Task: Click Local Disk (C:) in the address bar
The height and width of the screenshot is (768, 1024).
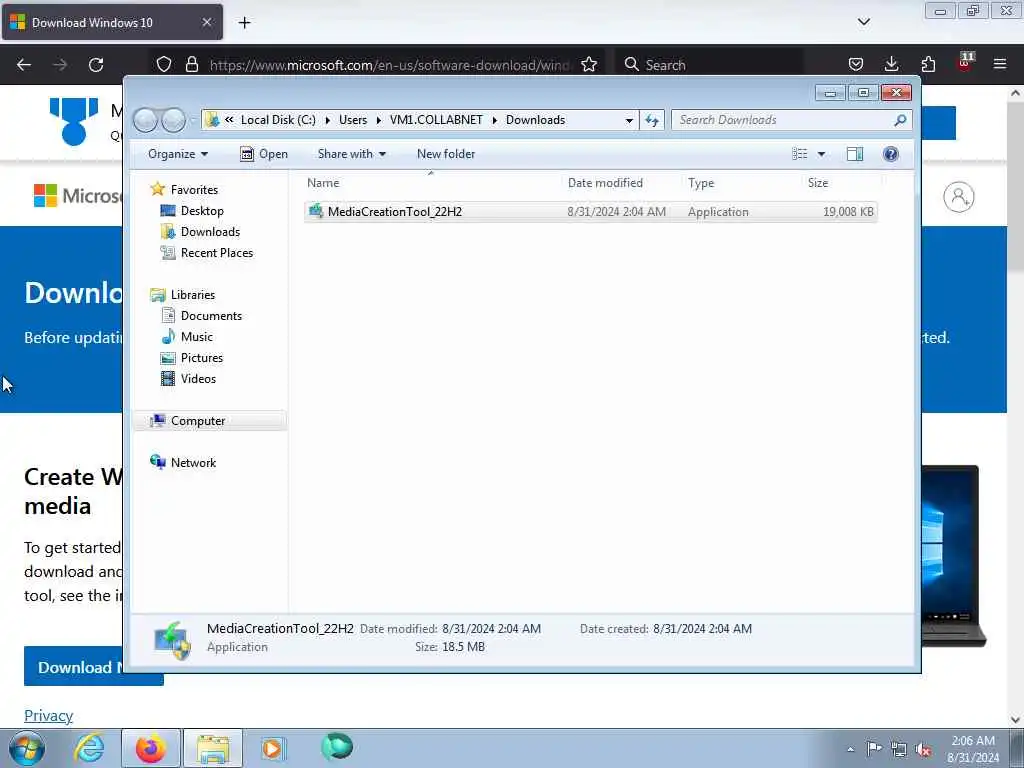Action: coord(278,120)
